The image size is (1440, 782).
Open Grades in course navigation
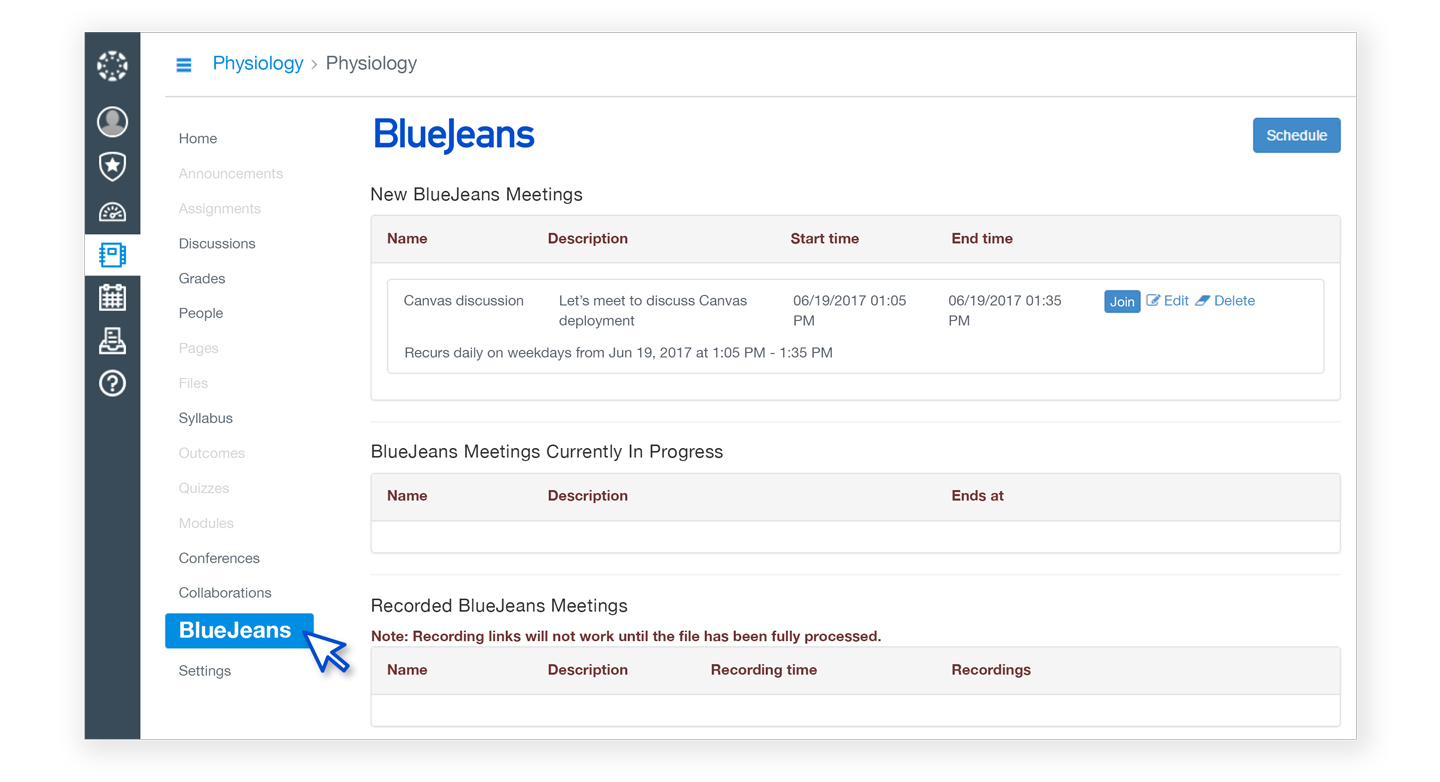202,279
